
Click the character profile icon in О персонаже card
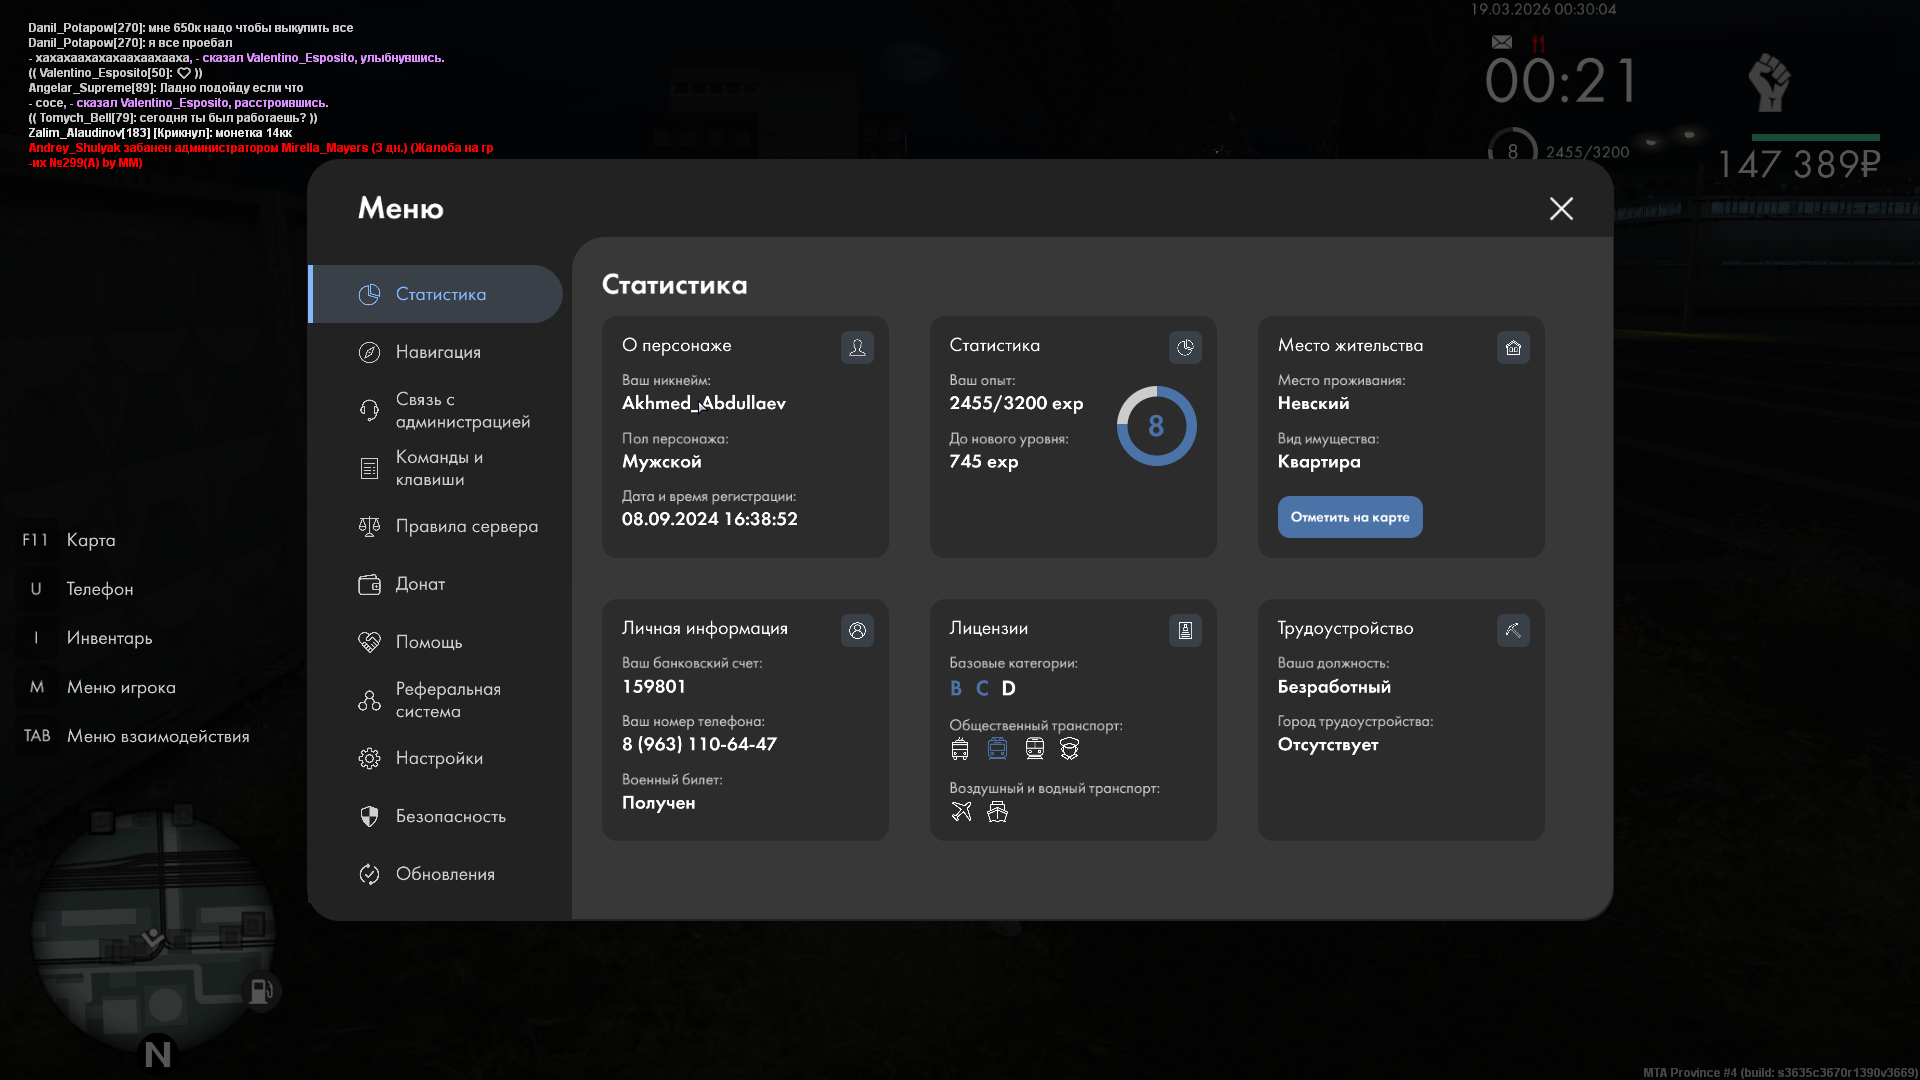coord(857,347)
